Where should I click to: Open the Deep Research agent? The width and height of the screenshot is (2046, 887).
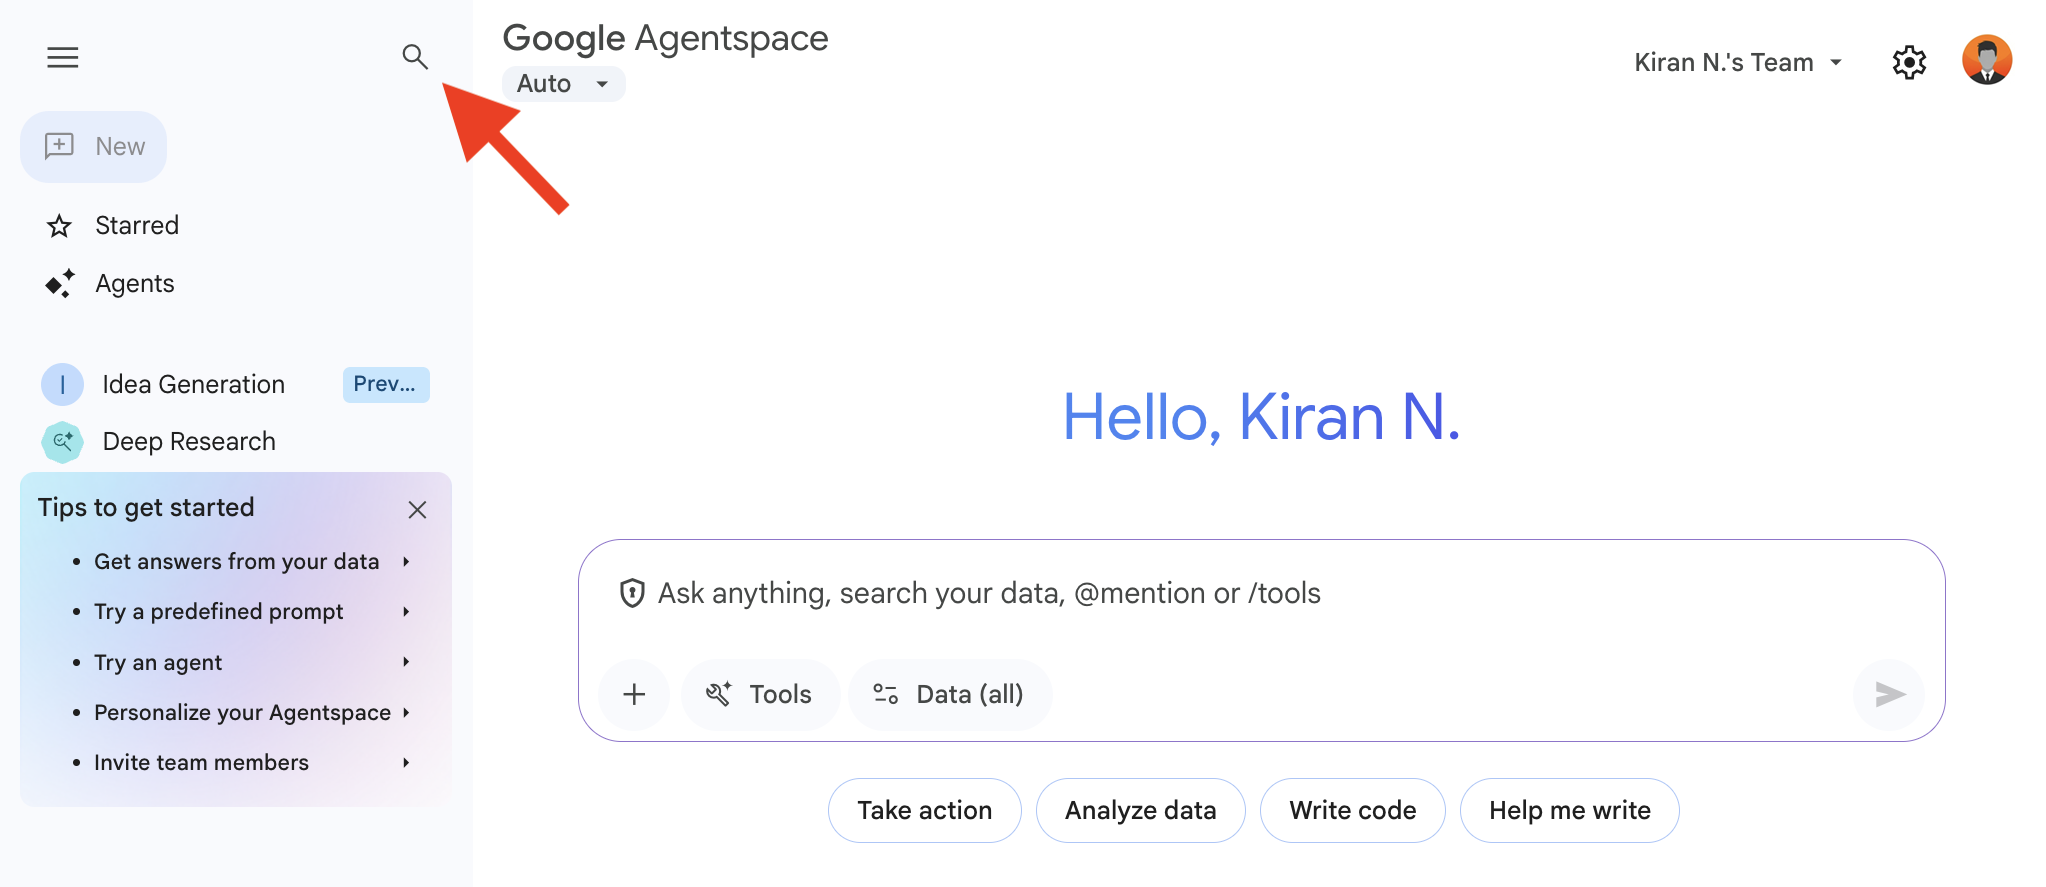pyautogui.click(x=188, y=442)
